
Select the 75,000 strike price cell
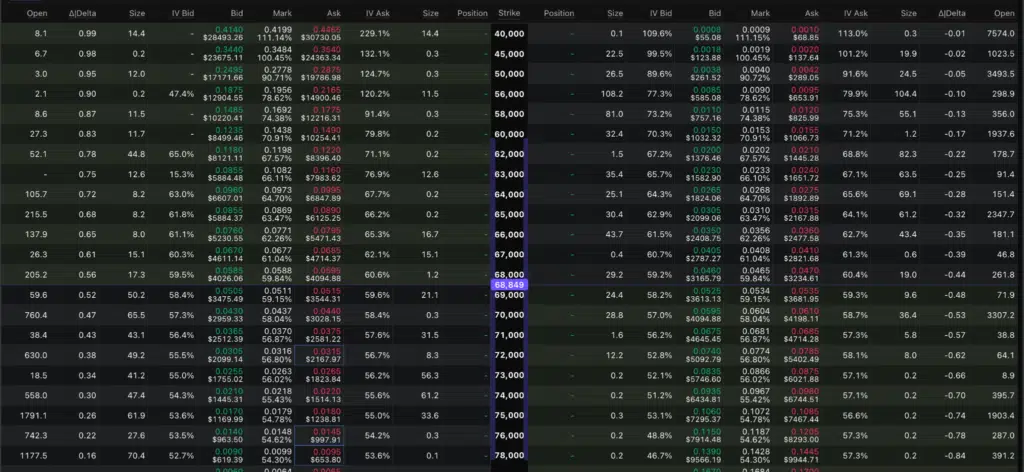click(511, 415)
